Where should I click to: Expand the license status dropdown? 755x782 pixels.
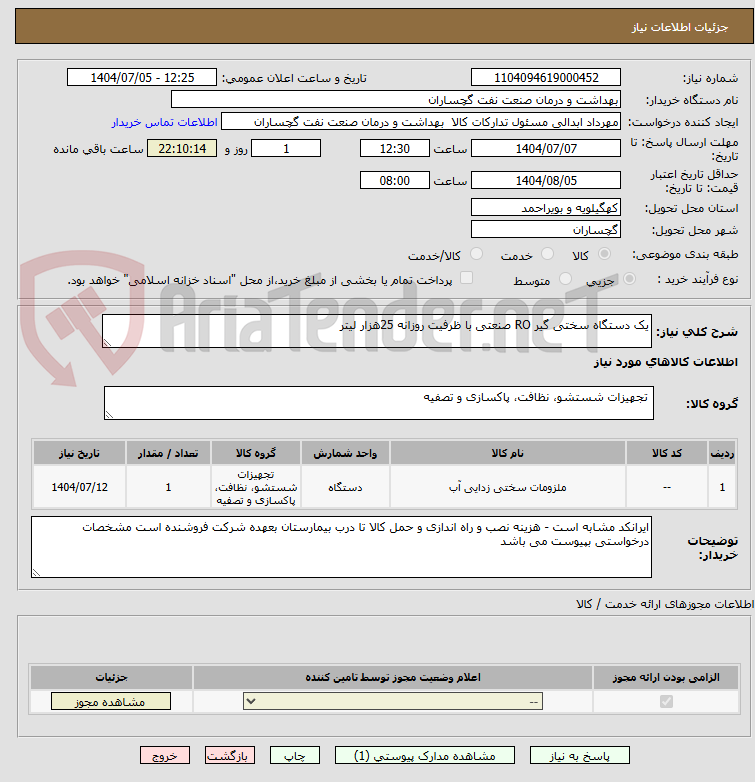click(x=394, y=702)
